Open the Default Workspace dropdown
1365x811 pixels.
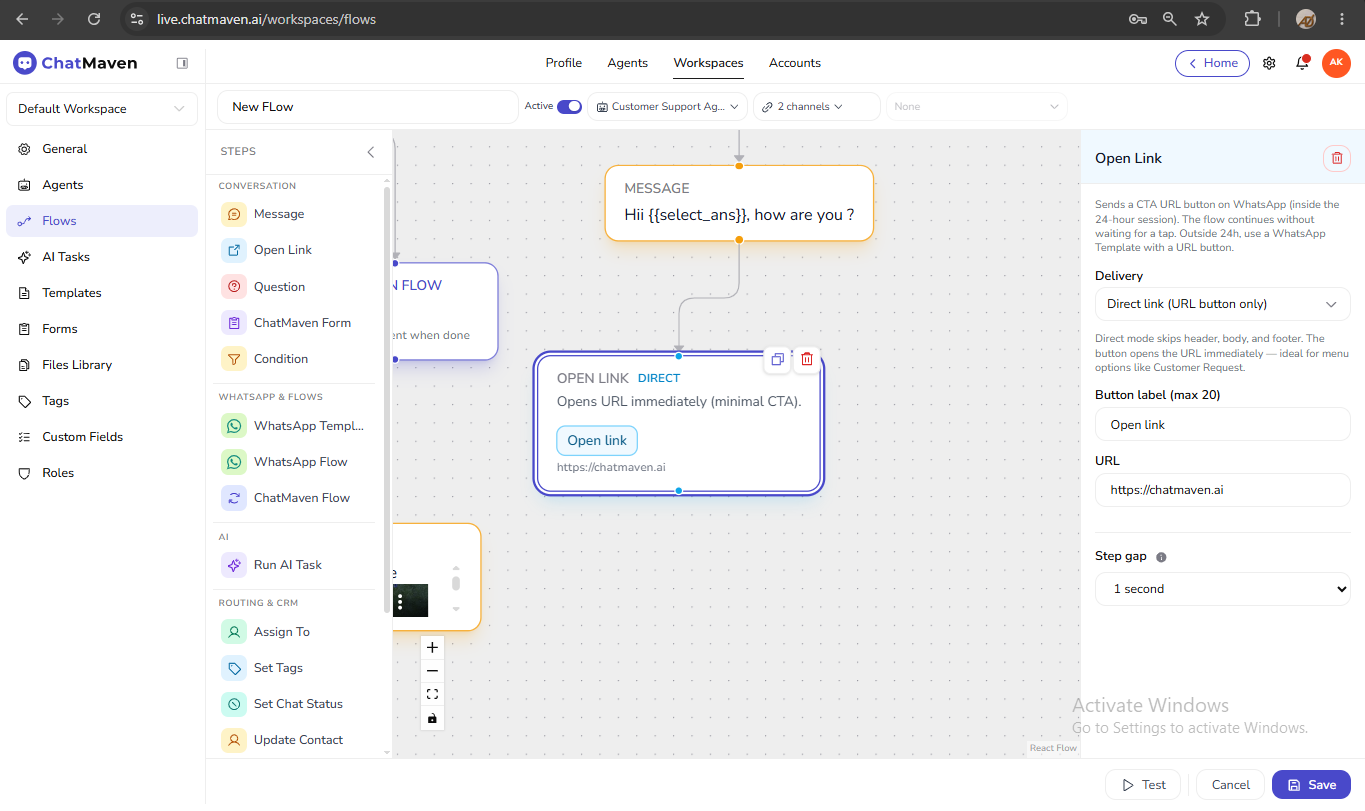pyautogui.click(x=102, y=109)
